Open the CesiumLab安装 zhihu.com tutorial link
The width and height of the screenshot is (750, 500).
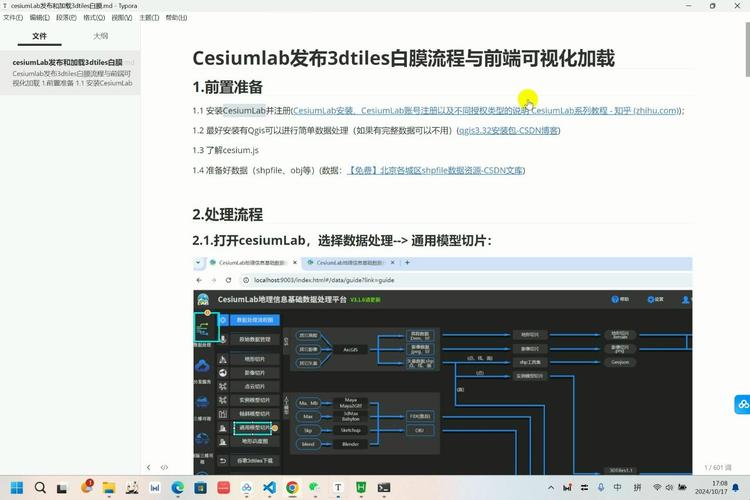click(487, 111)
